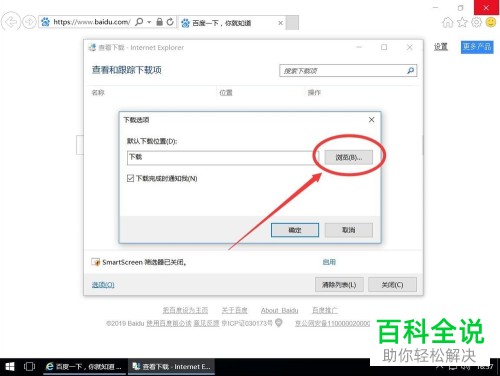Click the 取消 cancel button
500x376 pixels.
(x=349, y=230)
